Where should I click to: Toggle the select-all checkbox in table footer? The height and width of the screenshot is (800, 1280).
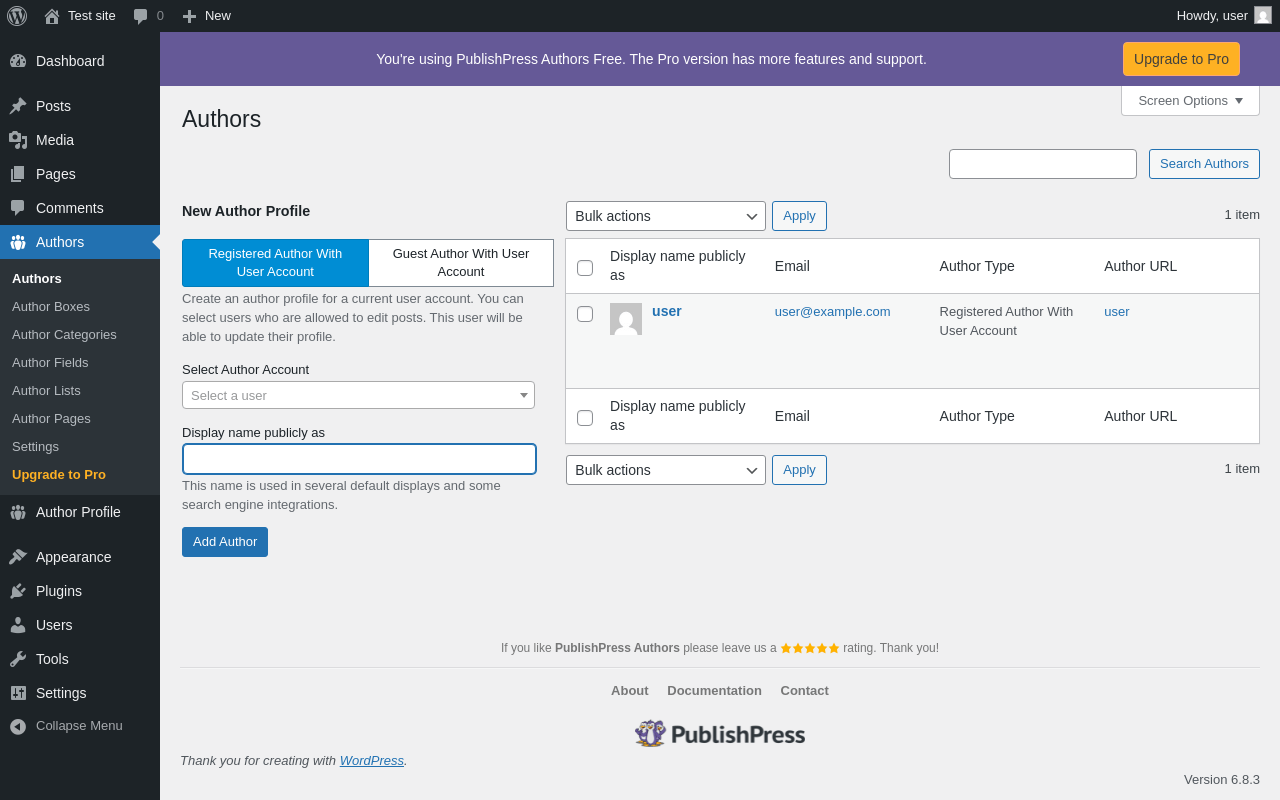pyautogui.click(x=585, y=417)
